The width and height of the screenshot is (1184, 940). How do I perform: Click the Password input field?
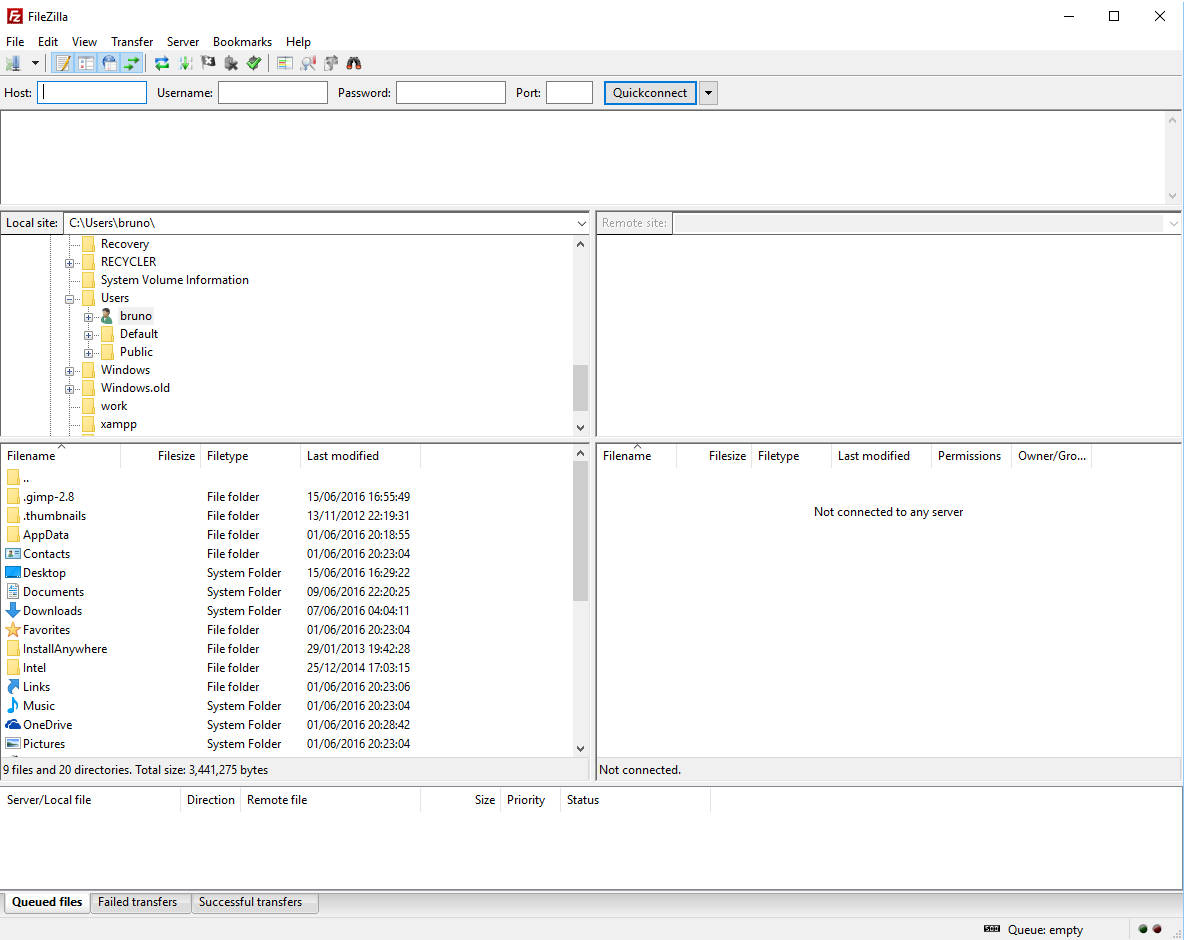(451, 93)
